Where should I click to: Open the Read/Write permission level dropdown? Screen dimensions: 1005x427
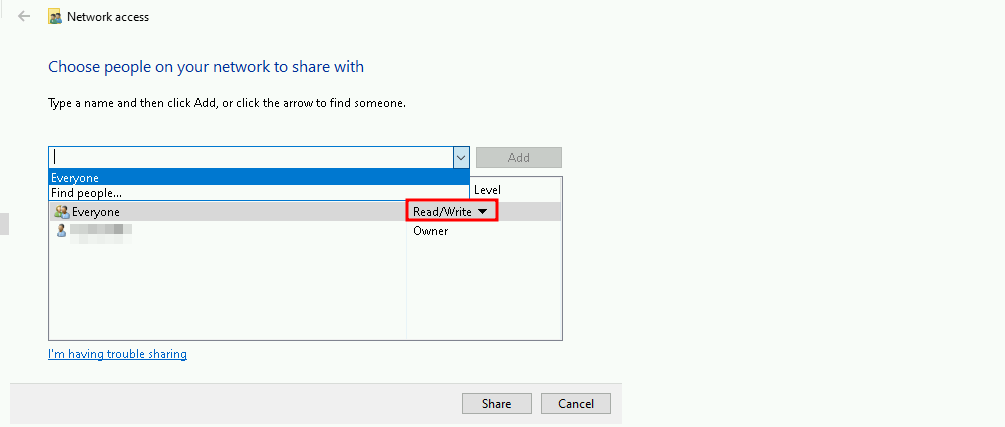452,212
